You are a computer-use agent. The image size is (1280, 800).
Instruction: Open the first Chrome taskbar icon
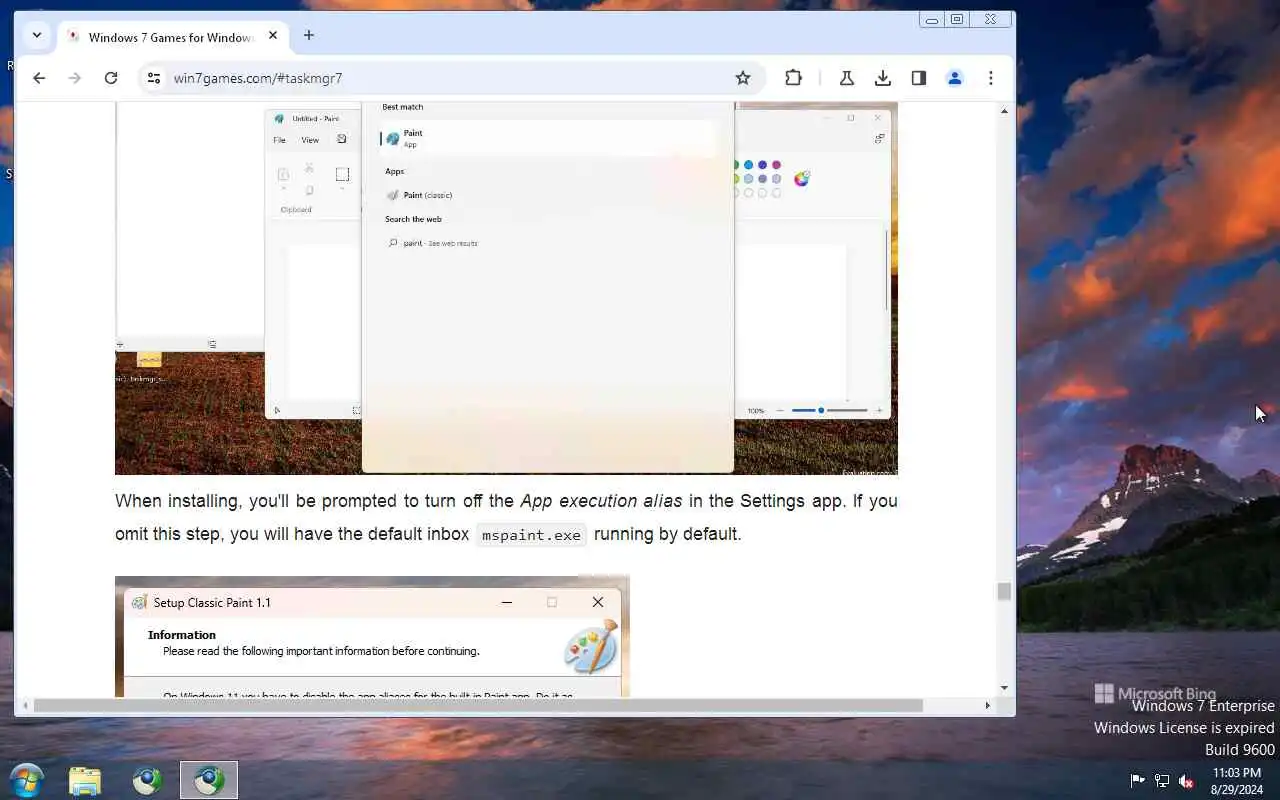(147, 780)
